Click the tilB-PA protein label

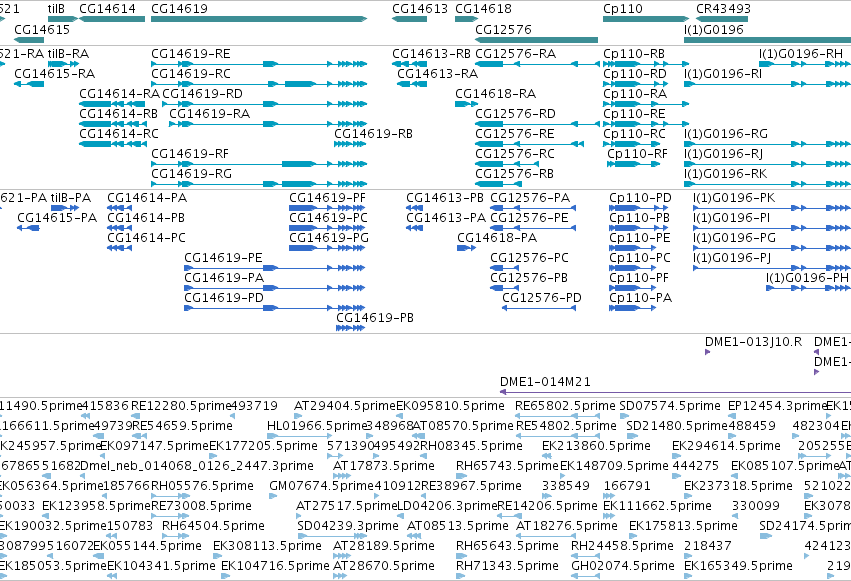(x=71, y=198)
